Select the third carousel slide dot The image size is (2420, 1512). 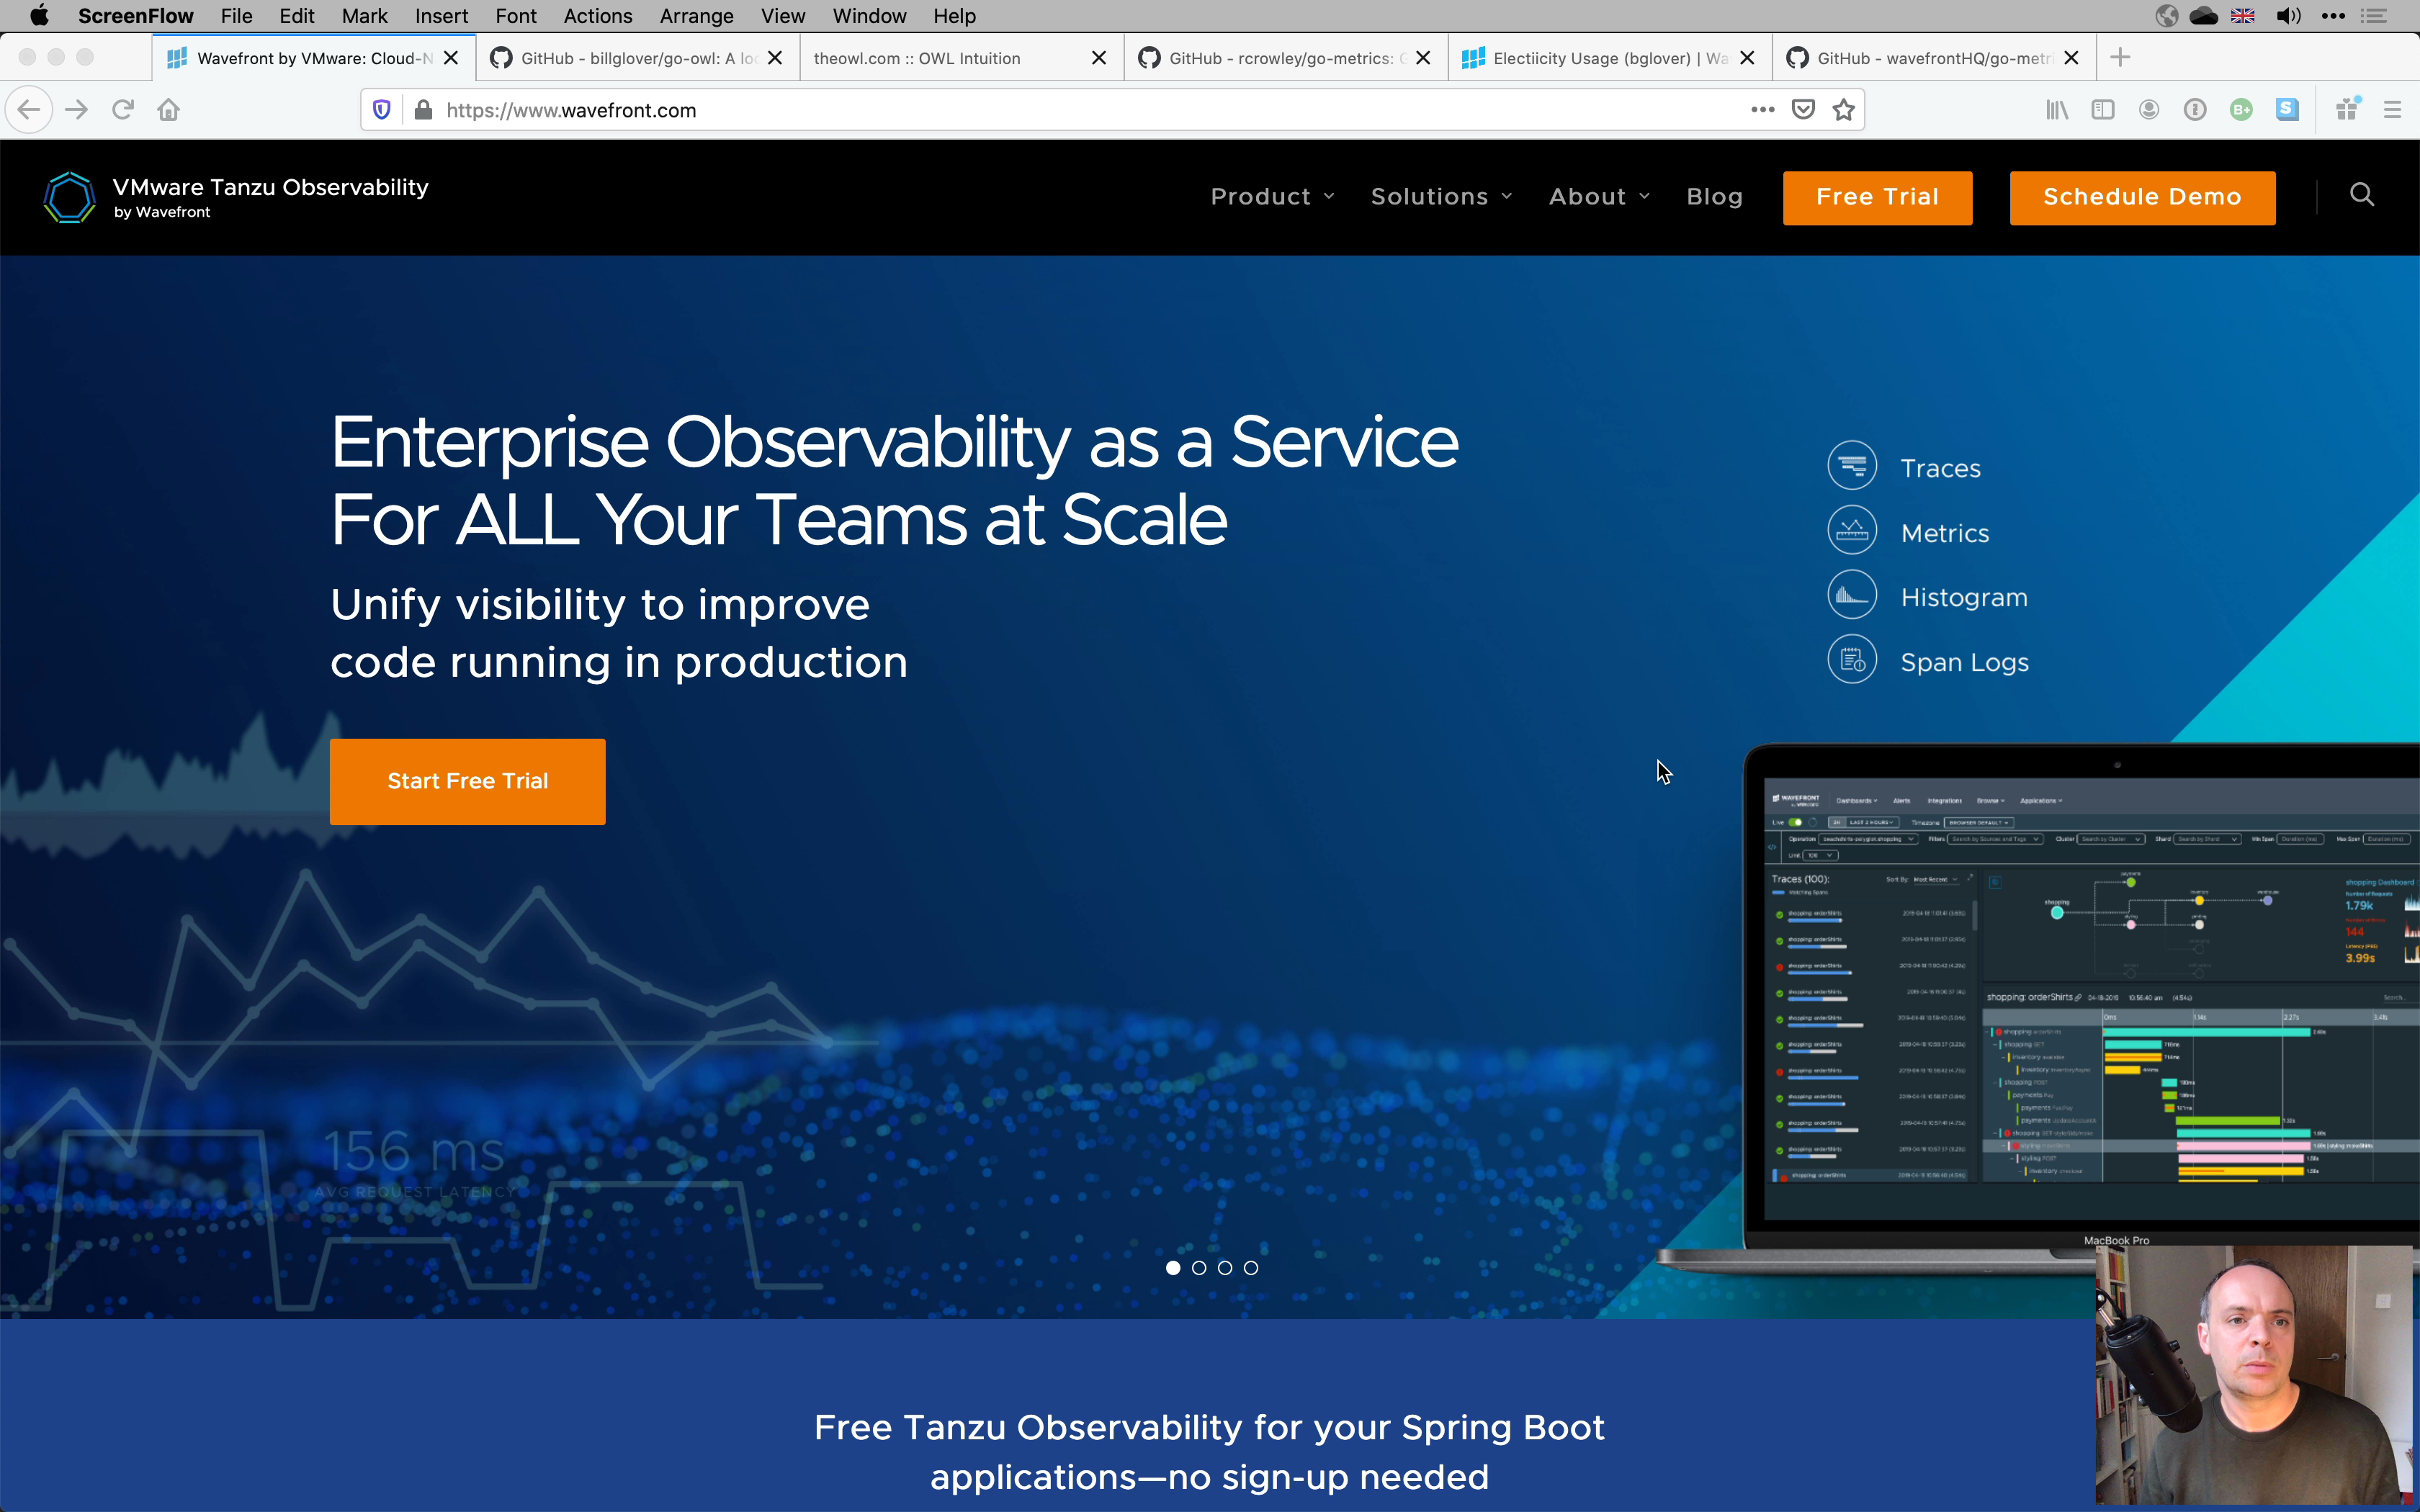tap(1225, 1268)
